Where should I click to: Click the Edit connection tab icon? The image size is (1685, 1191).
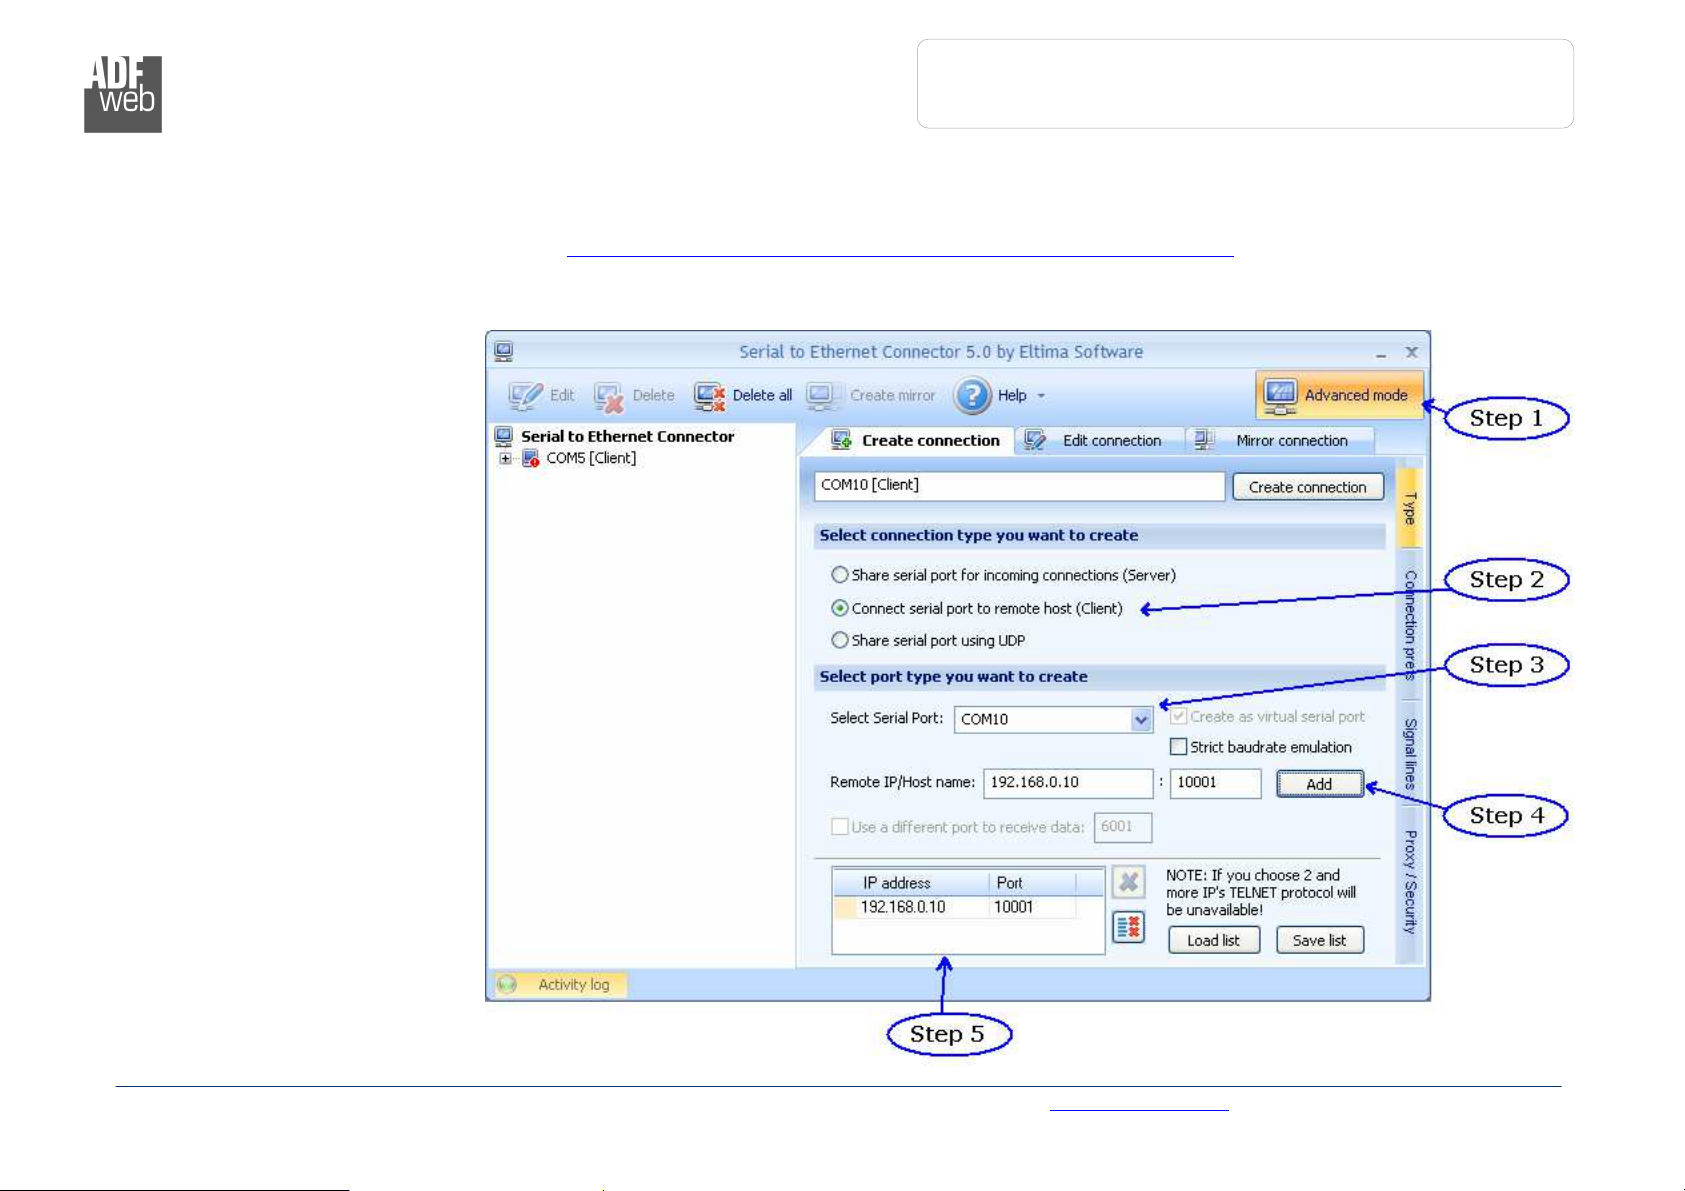[1035, 441]
